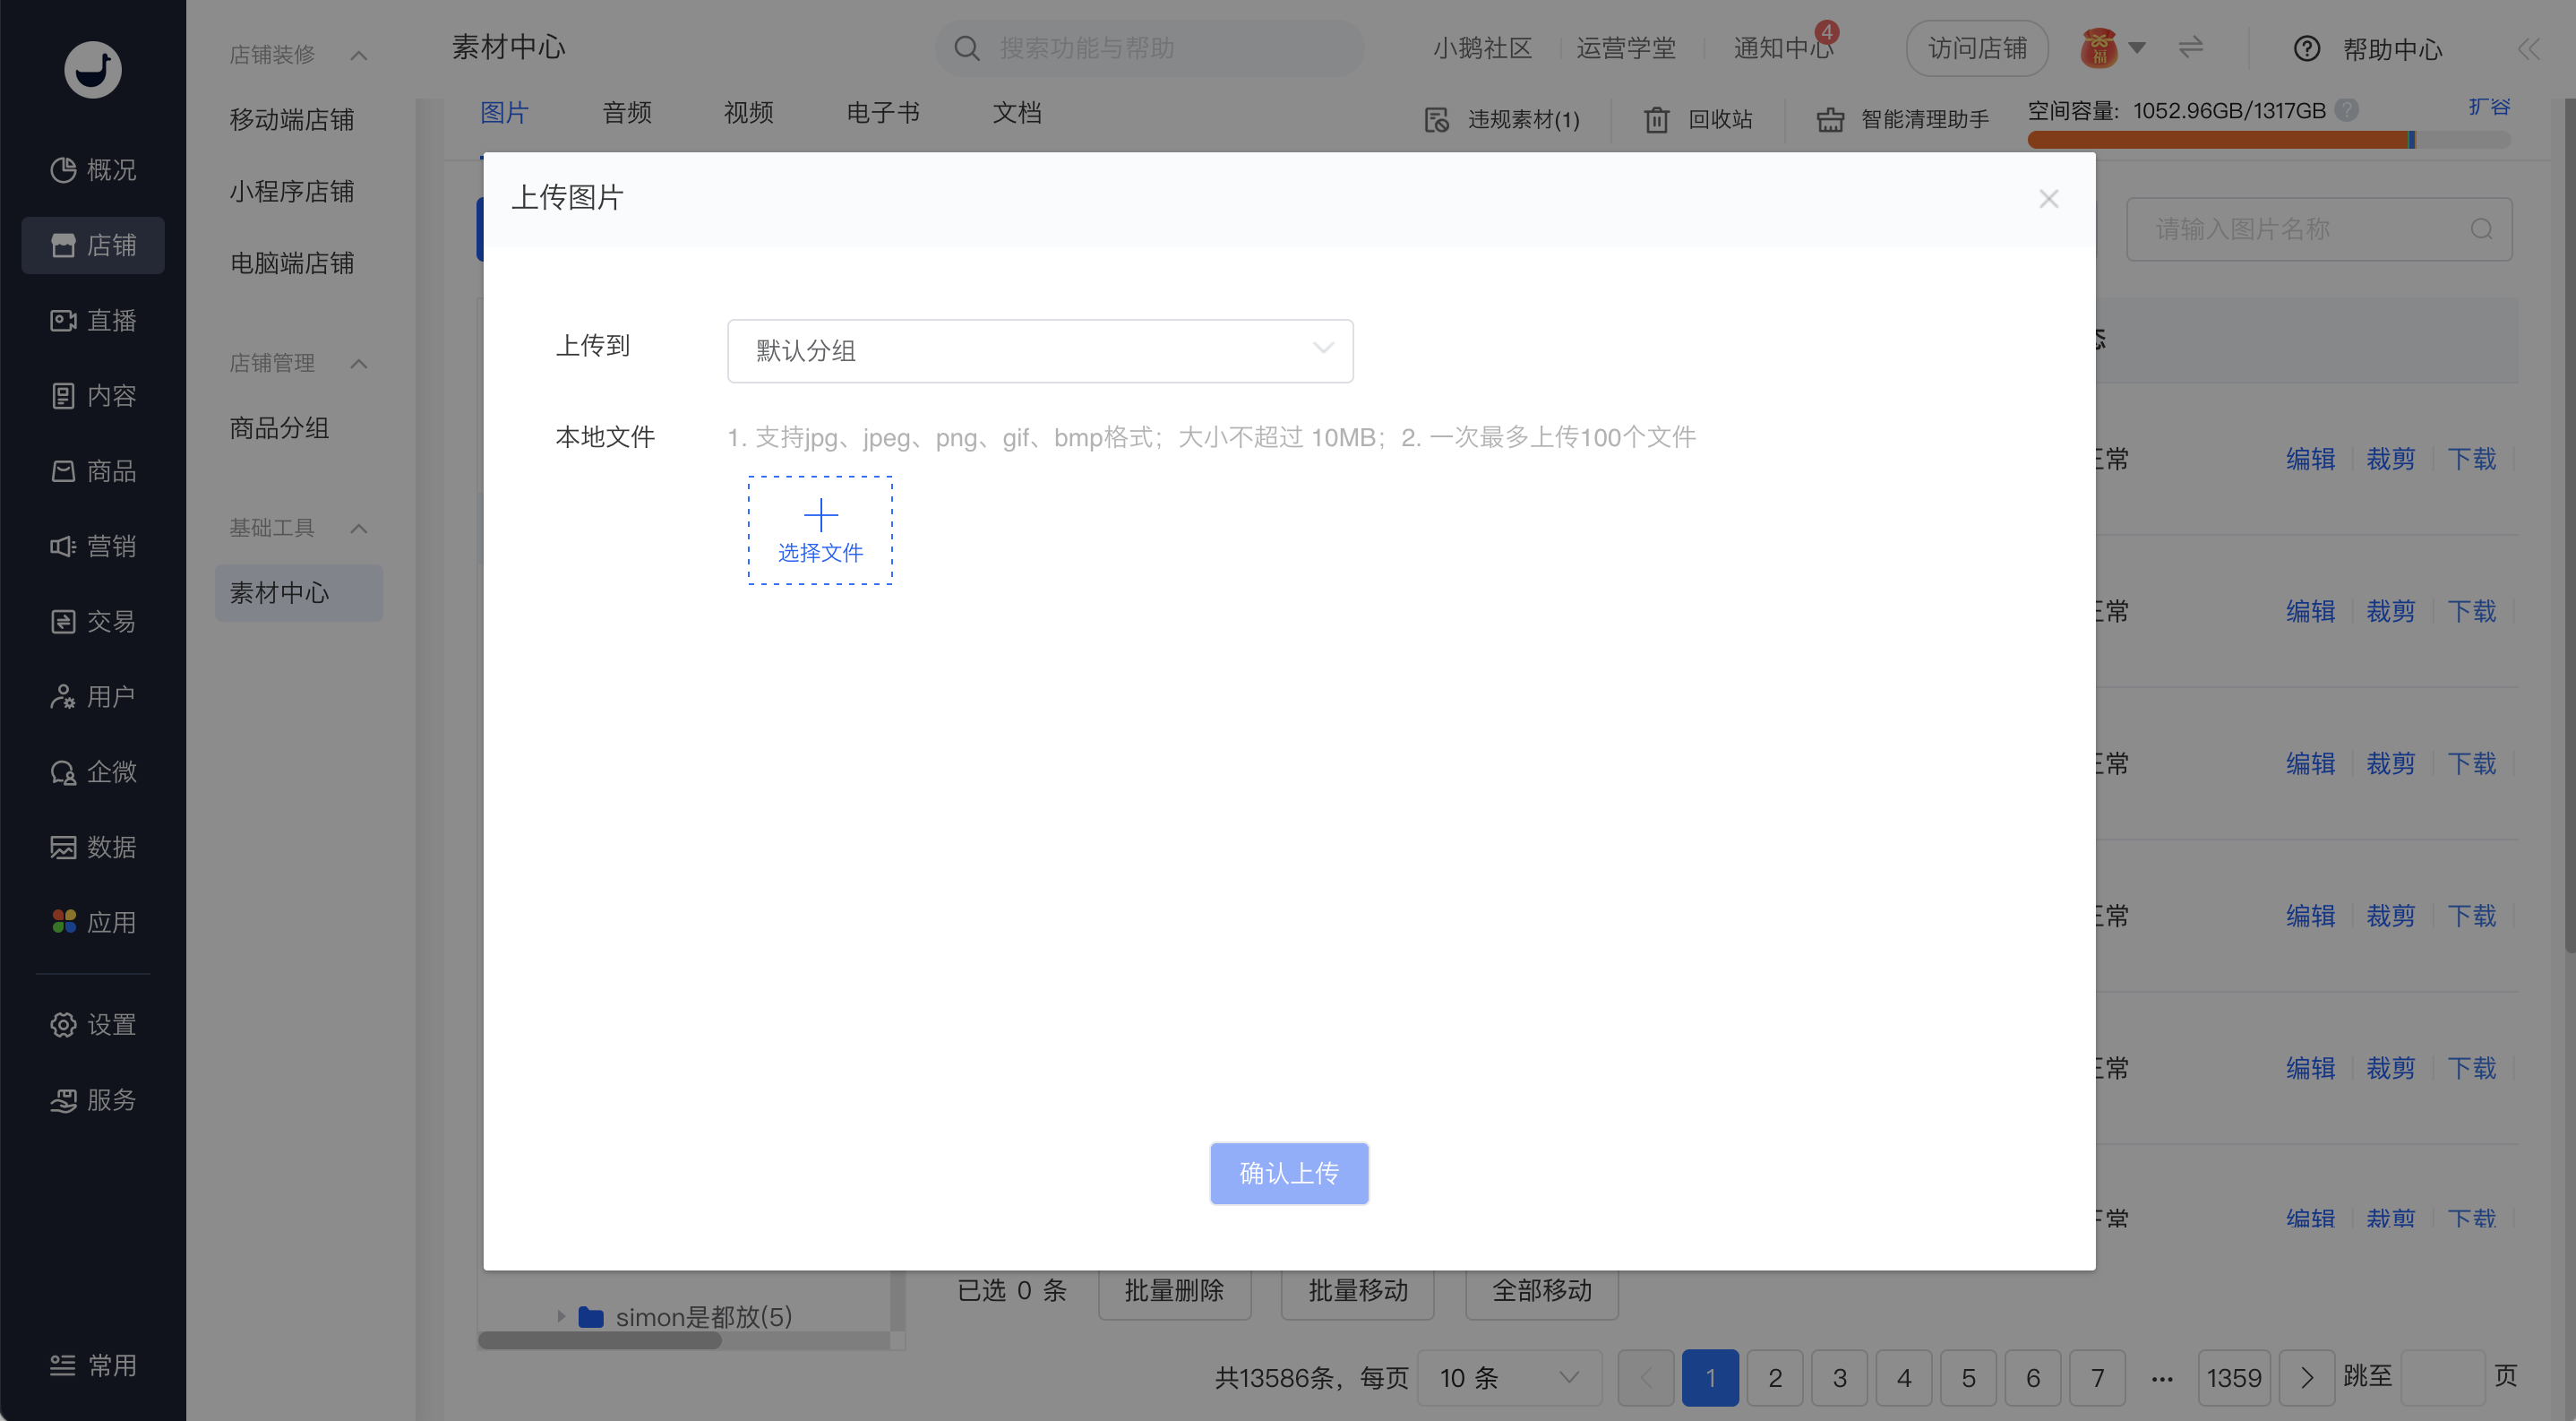
Task: Open the 常用 favorites menu
Action: point(93,1366)
